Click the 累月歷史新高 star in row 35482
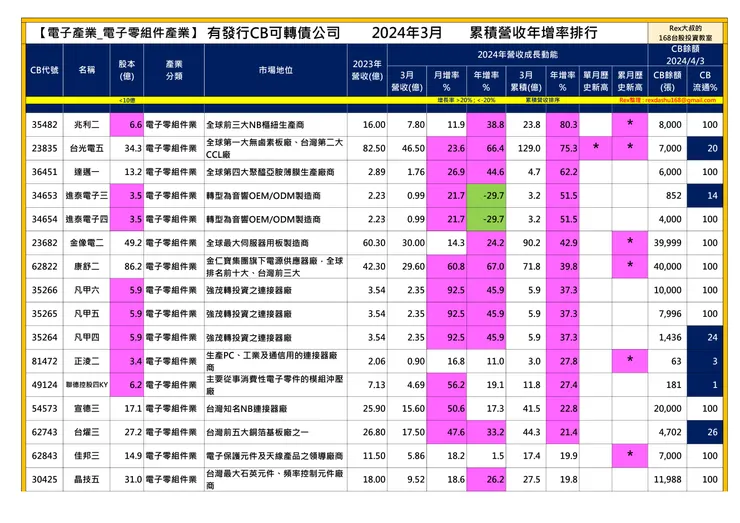740x523 pixels. tap(630, 123)
